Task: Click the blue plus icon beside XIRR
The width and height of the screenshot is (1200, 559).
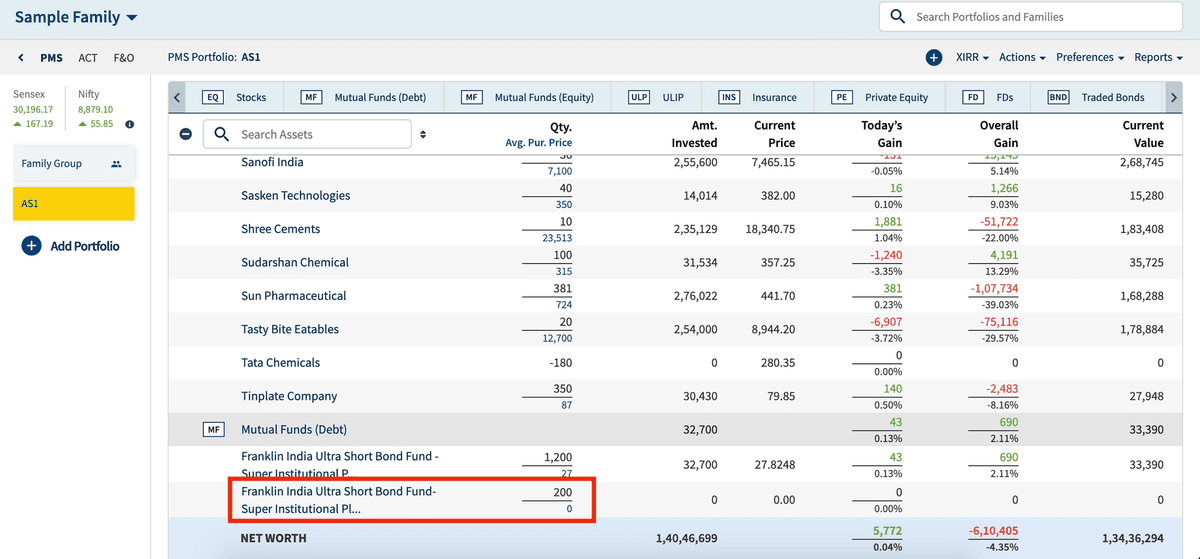Action: (x=933, y=58)
